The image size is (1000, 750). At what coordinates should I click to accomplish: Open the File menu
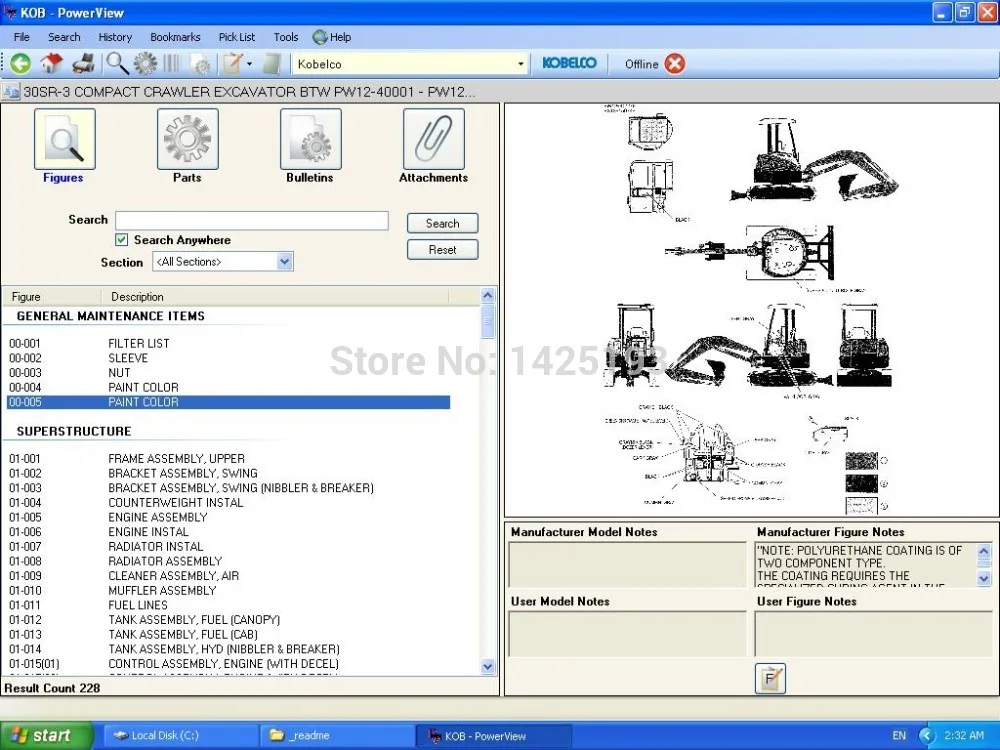22,37
